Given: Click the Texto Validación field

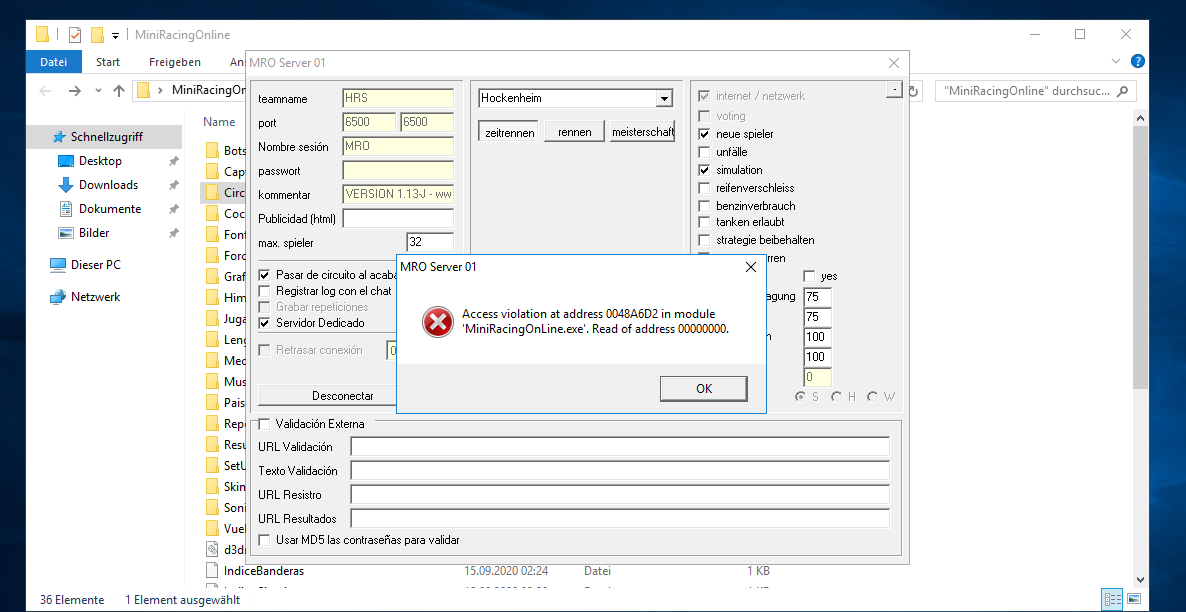Looking at the screenshot, I should (x=620, y=471).
